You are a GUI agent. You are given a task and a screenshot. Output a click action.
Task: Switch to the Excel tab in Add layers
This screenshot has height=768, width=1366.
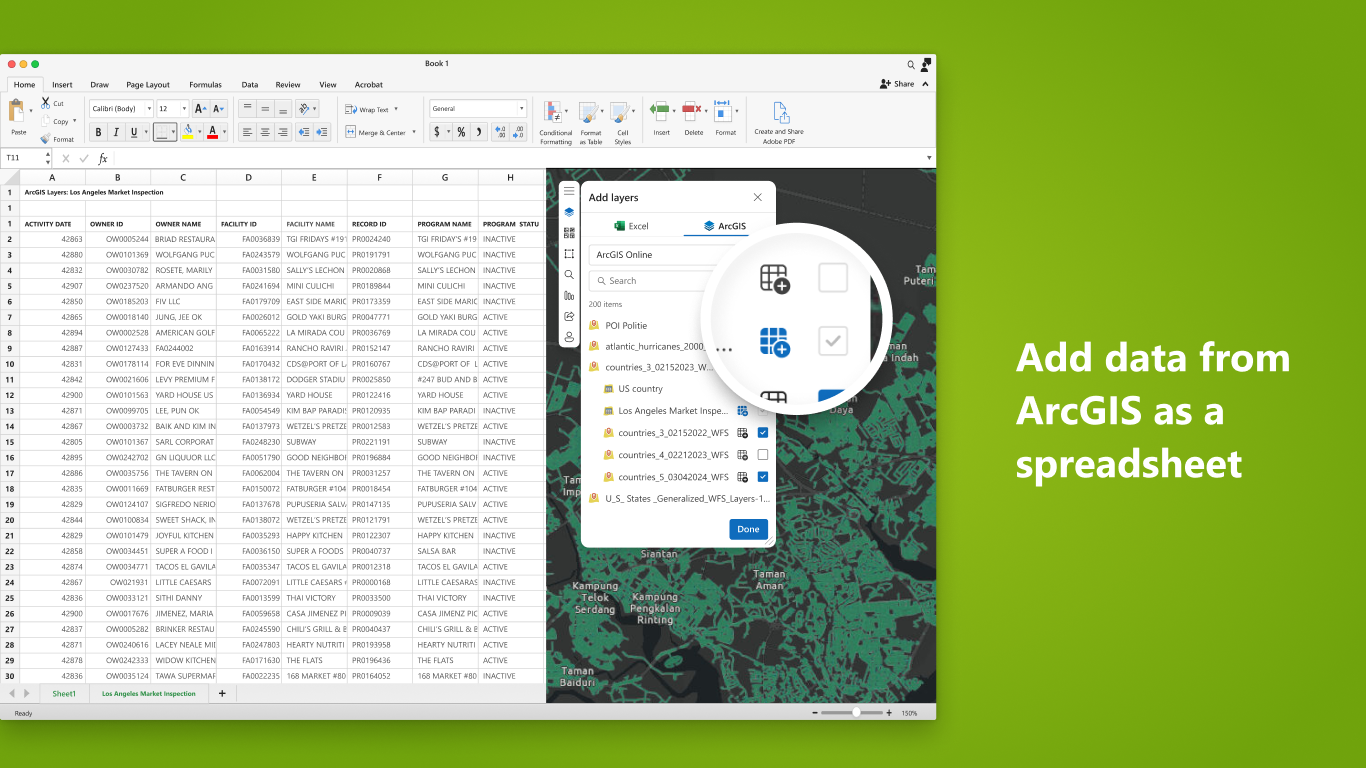click(632, 226)
